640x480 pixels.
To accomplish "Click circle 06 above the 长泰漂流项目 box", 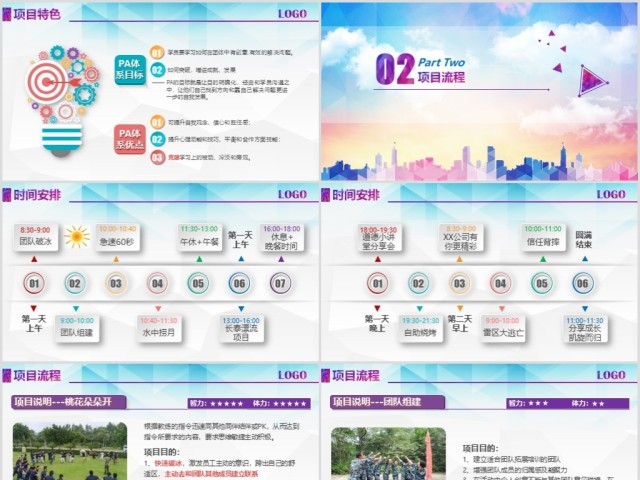I will click(x=240, y=283).
